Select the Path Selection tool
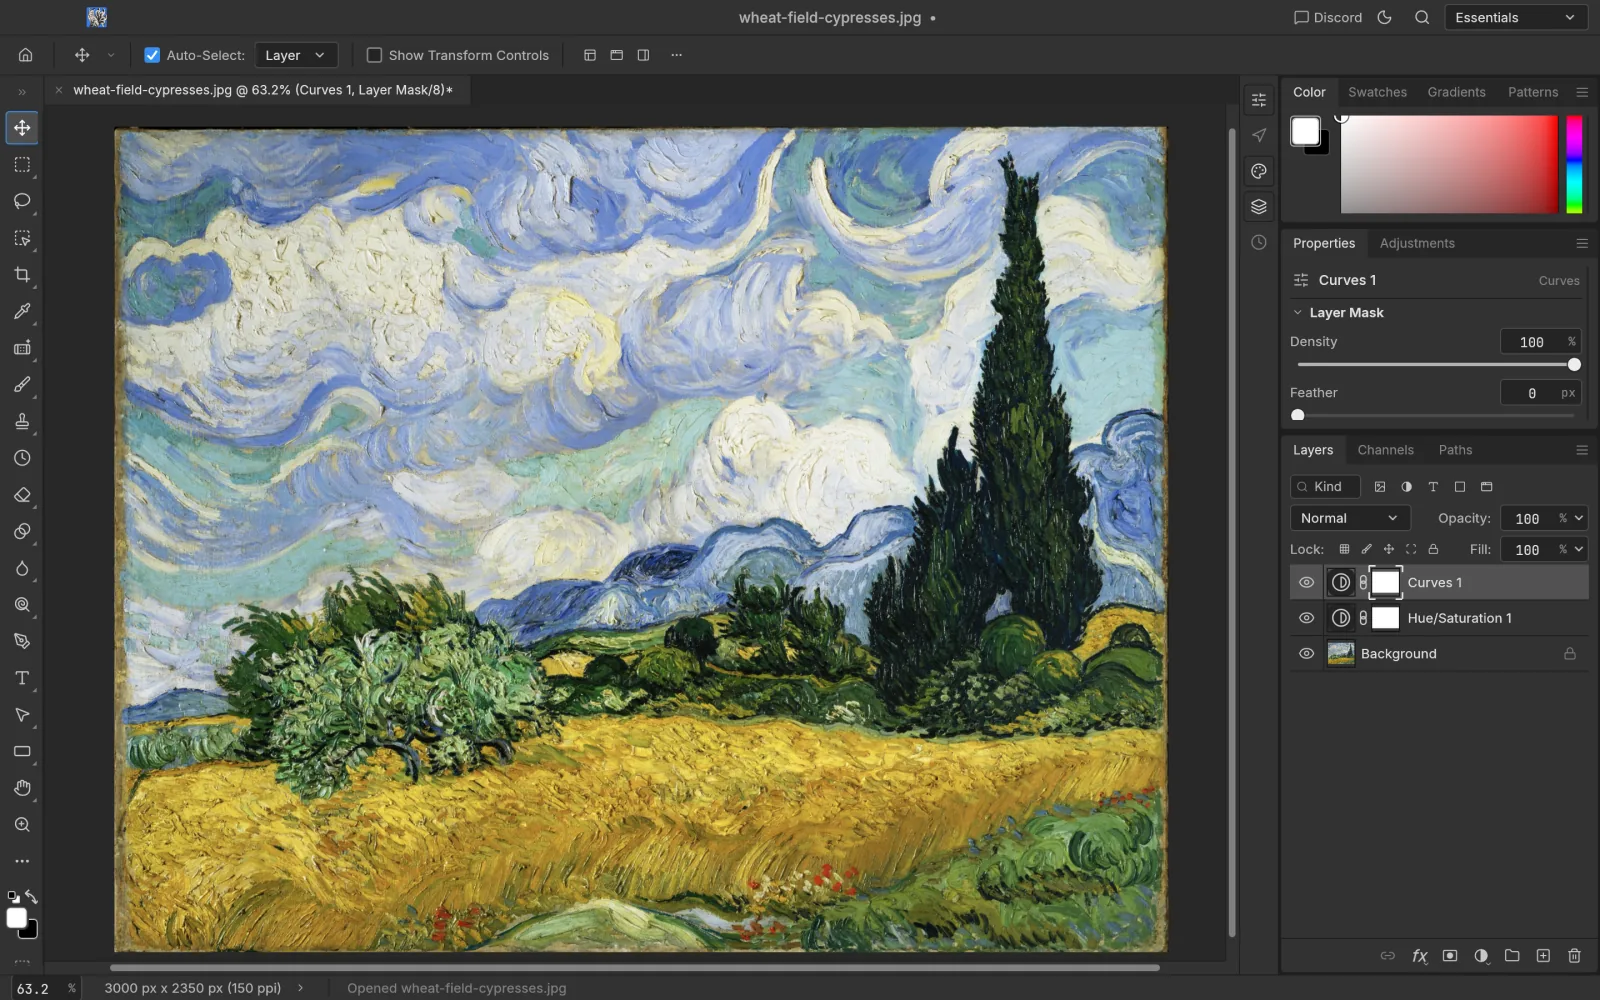This screenshot has height=1000, width=1600. coord(22,715)
